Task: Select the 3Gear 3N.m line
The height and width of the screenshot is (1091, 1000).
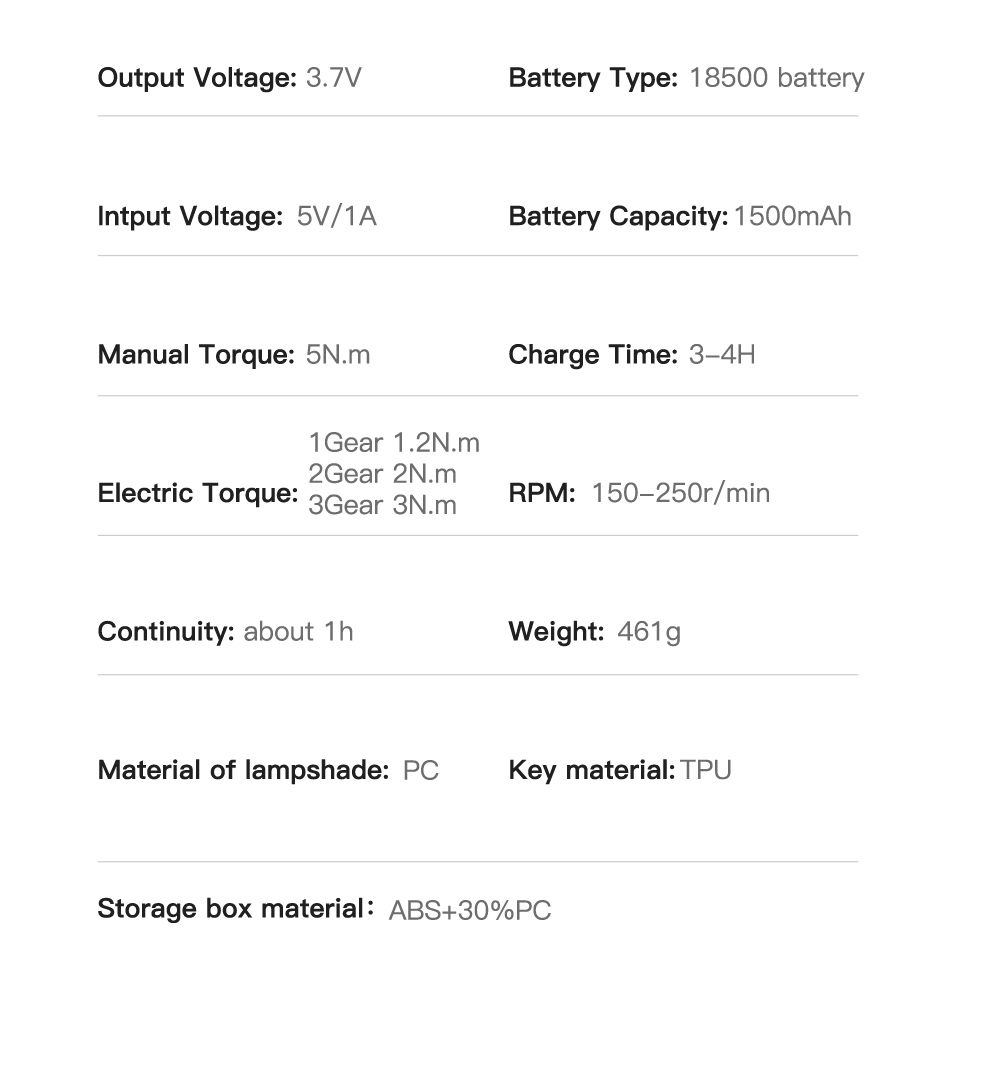Action: [382, 505]
